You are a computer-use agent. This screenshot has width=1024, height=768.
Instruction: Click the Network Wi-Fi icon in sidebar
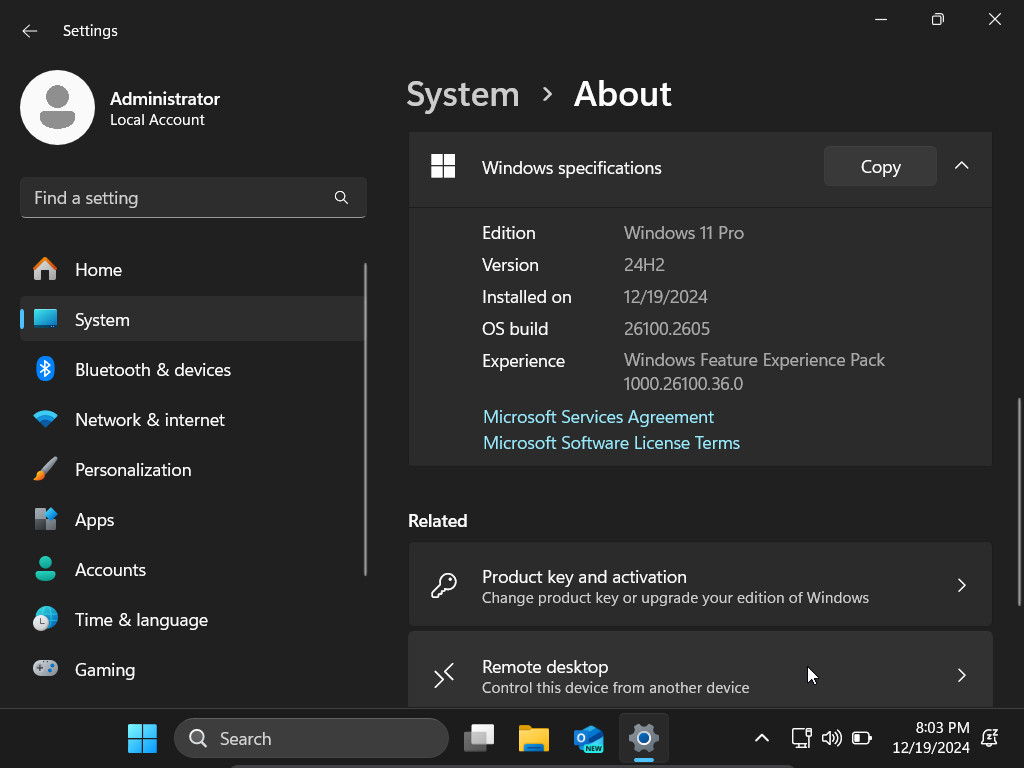point(45,419)
